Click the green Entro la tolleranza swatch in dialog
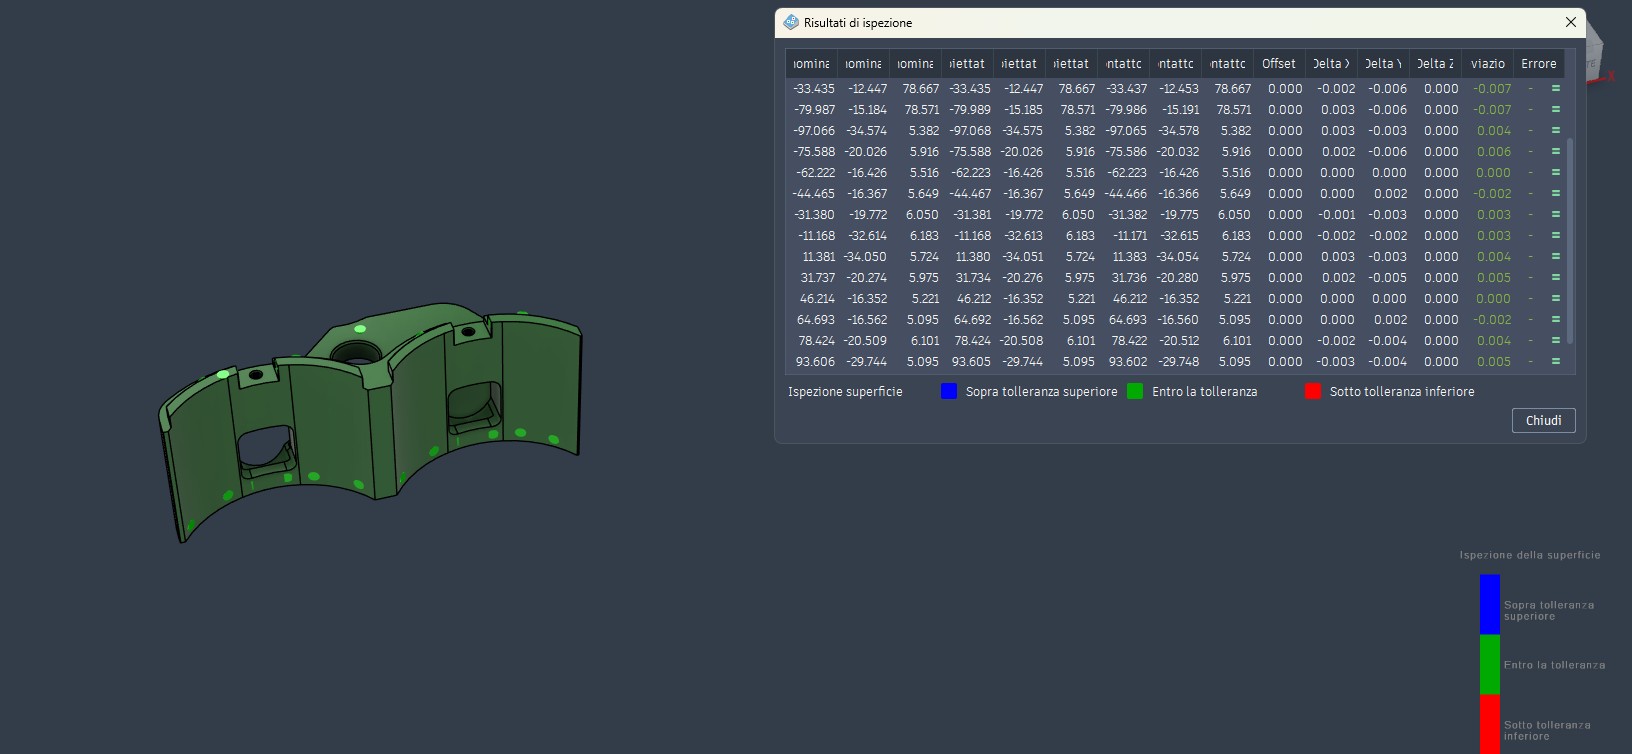This screenshot has width=1632, height=754. point(1135,391)
